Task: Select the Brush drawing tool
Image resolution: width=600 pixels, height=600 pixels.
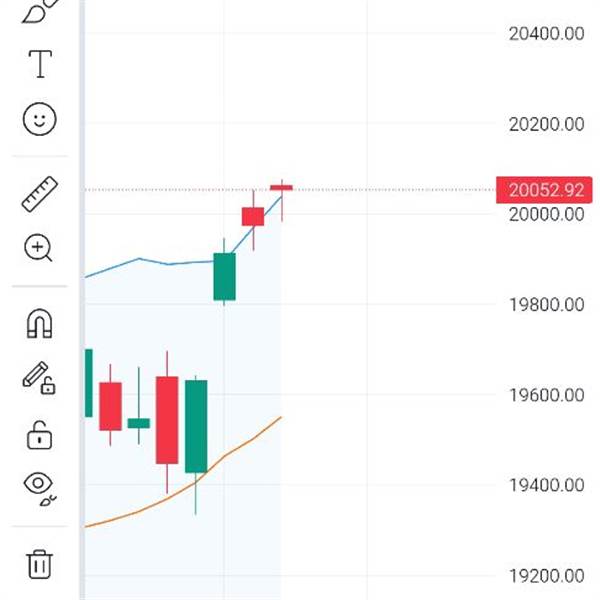Action: click(x=41, y=11)
